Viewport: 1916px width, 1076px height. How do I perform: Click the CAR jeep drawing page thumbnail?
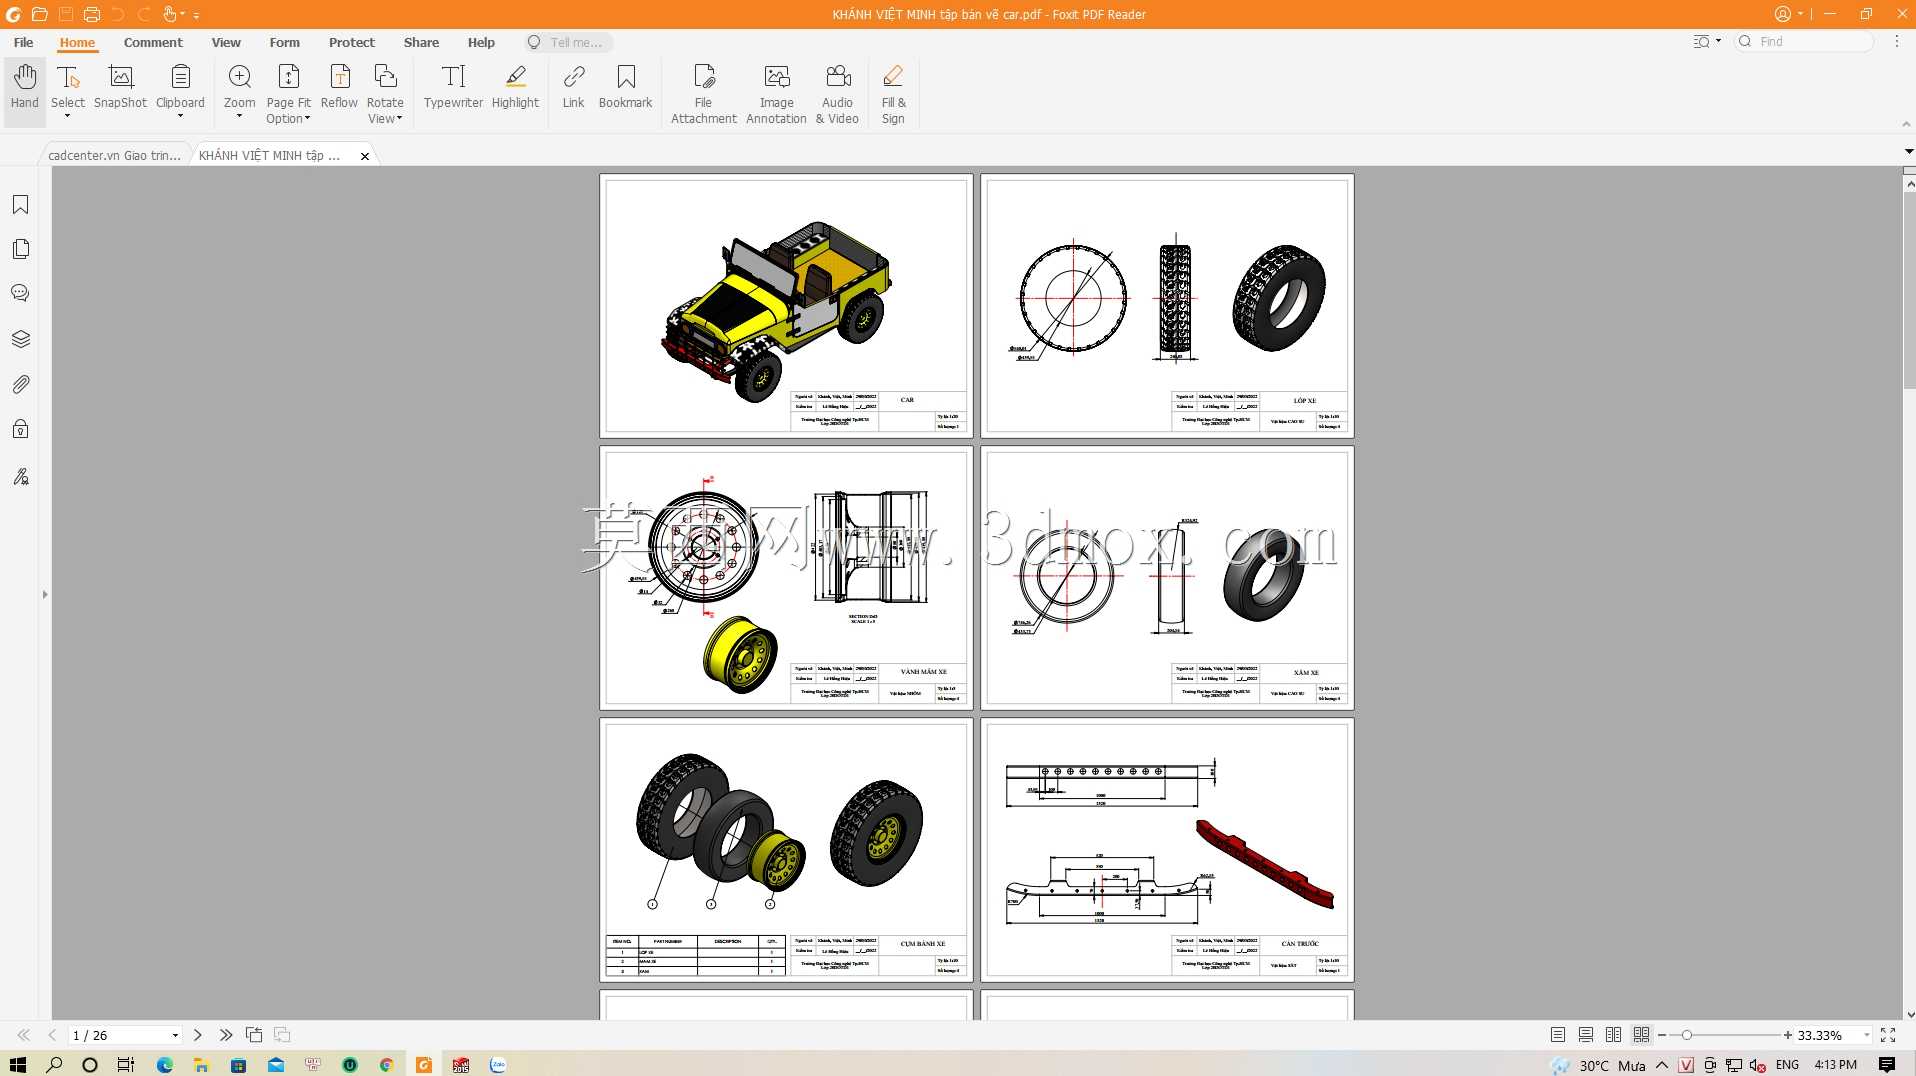pyautogui.click(x=786, y=306)
